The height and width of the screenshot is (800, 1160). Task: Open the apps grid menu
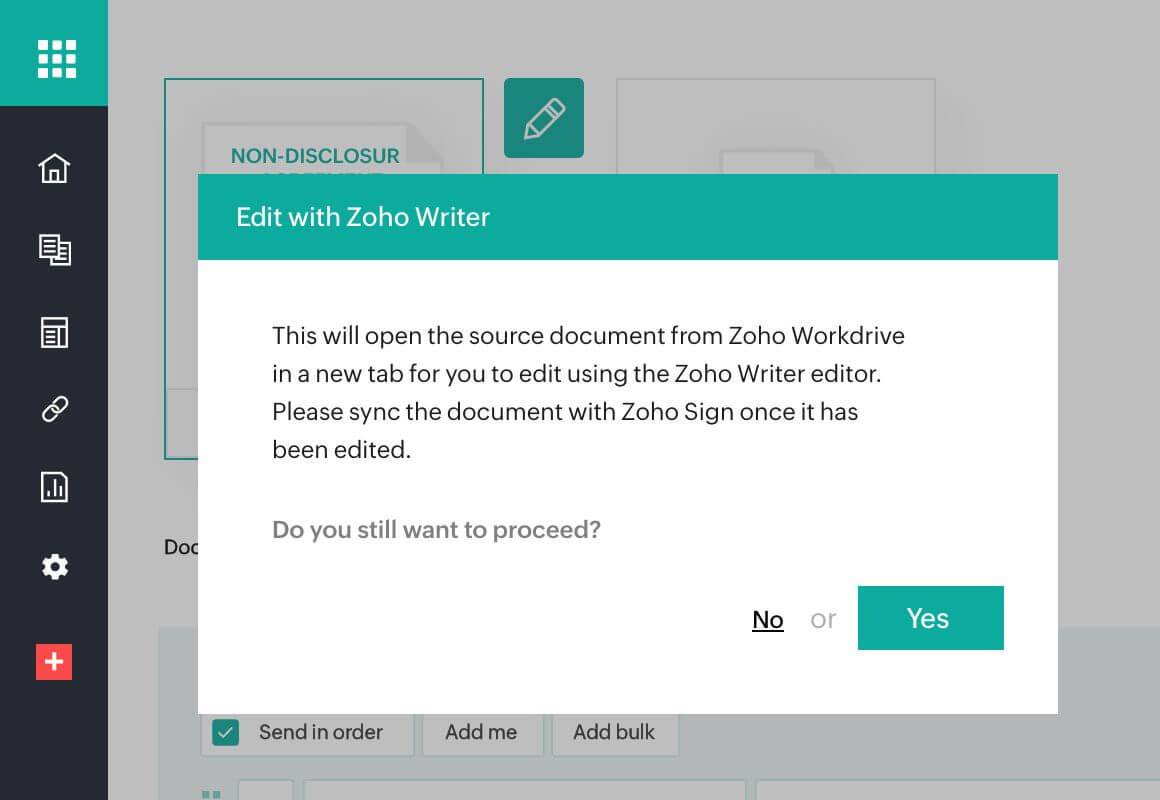[x=56, y=58]
